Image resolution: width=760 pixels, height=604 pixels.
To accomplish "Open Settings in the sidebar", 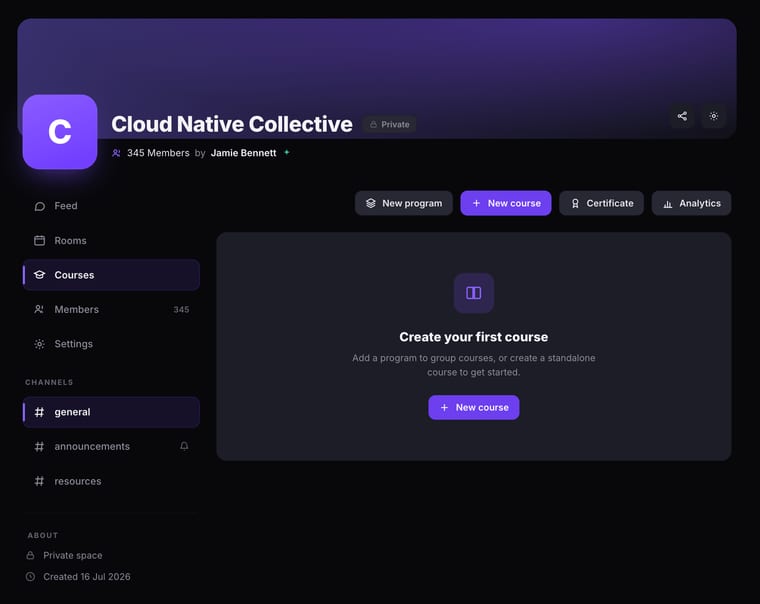I will coord(111,344).
